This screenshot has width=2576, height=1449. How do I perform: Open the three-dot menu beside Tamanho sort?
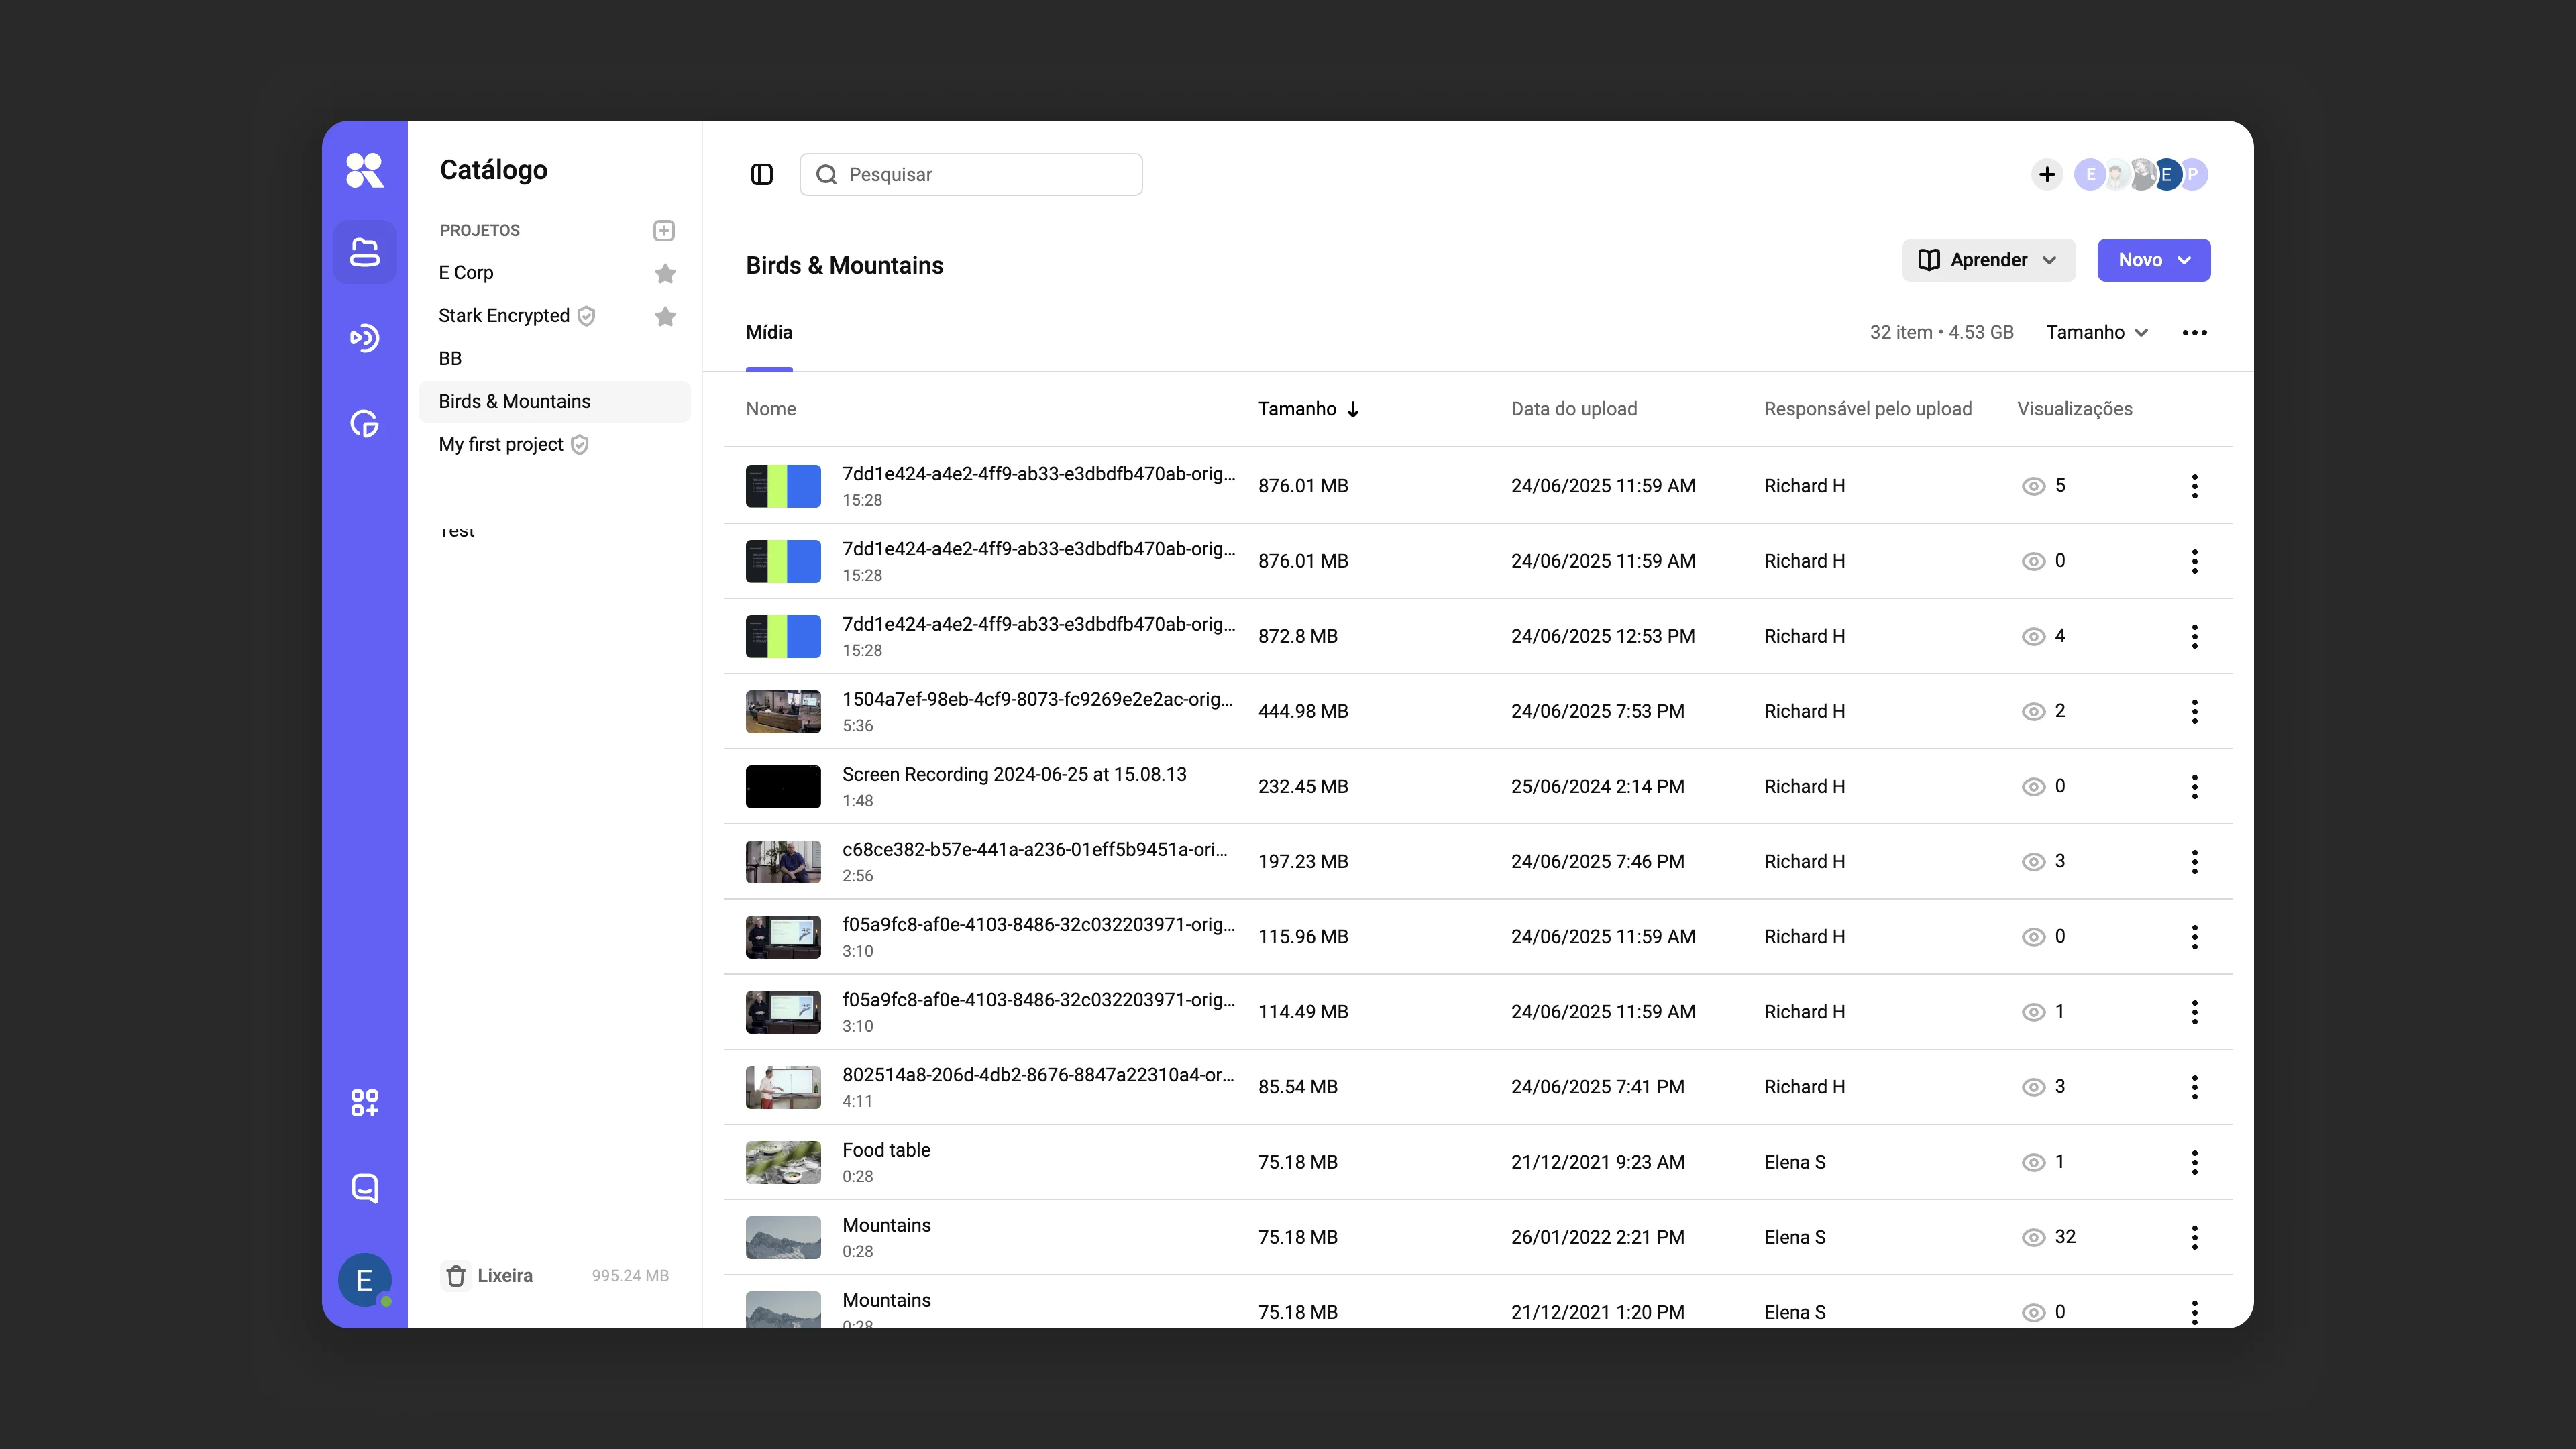[x=2195, y=333]
